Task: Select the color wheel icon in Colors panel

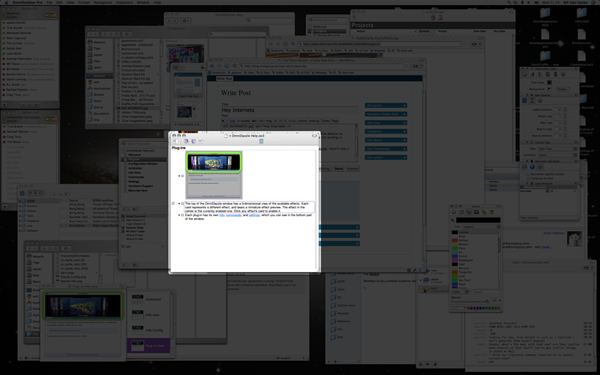Action: pyautogui.click(x=454, y=212)
